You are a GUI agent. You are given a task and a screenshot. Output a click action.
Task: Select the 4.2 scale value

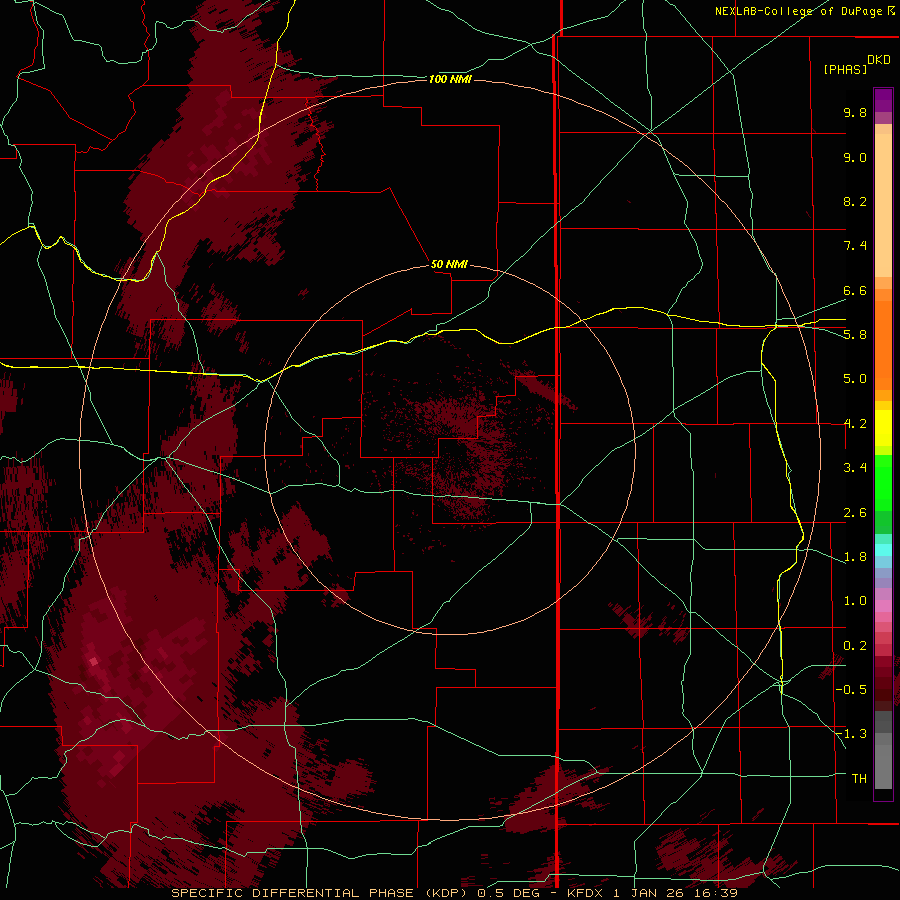(x=855, y=424)
